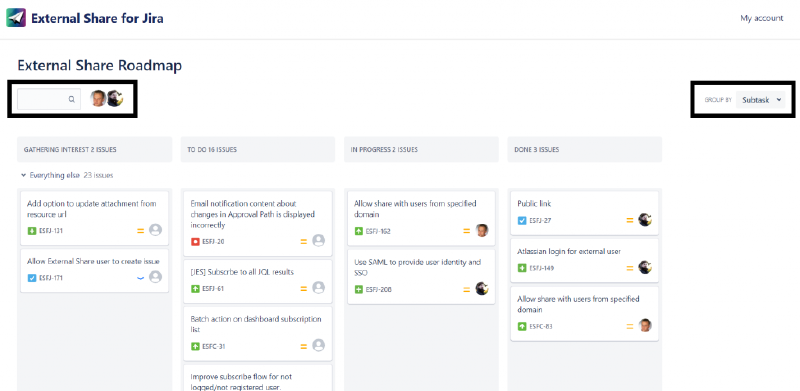Select the In Progress 2 issues column header
This screenshot has height=391, width=800.
[x=421, y=150]
